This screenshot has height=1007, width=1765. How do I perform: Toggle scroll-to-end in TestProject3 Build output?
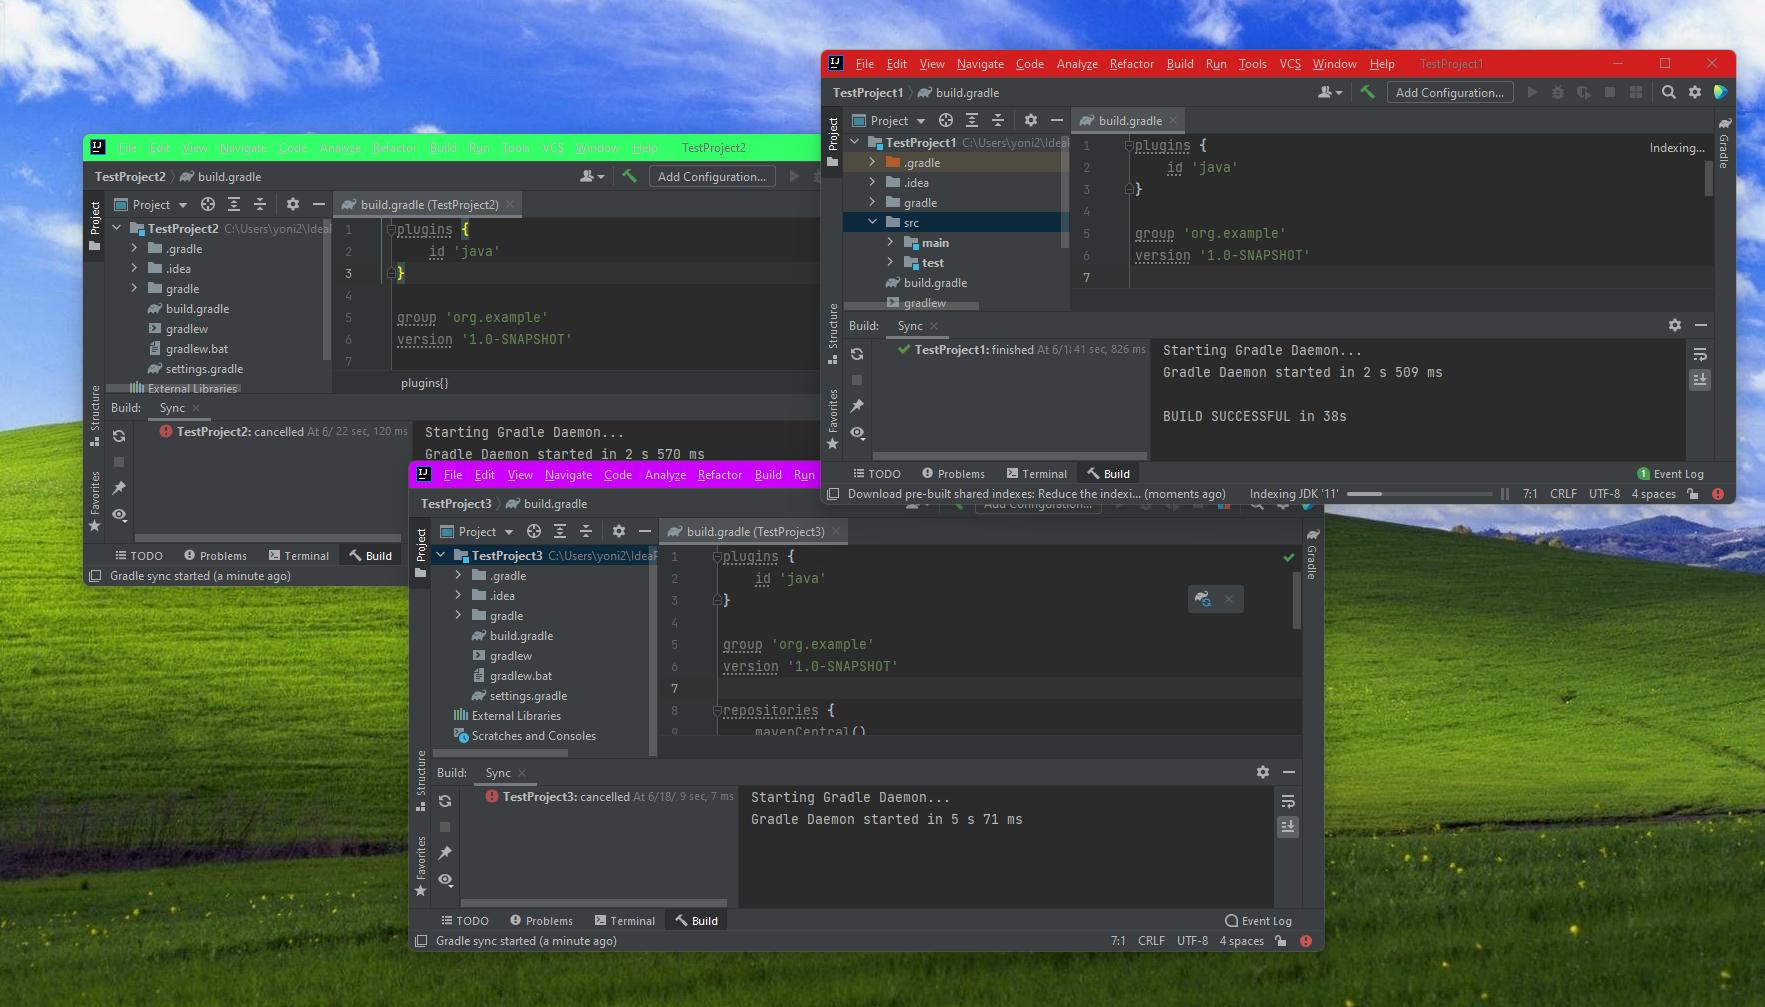click(1287, 827)
